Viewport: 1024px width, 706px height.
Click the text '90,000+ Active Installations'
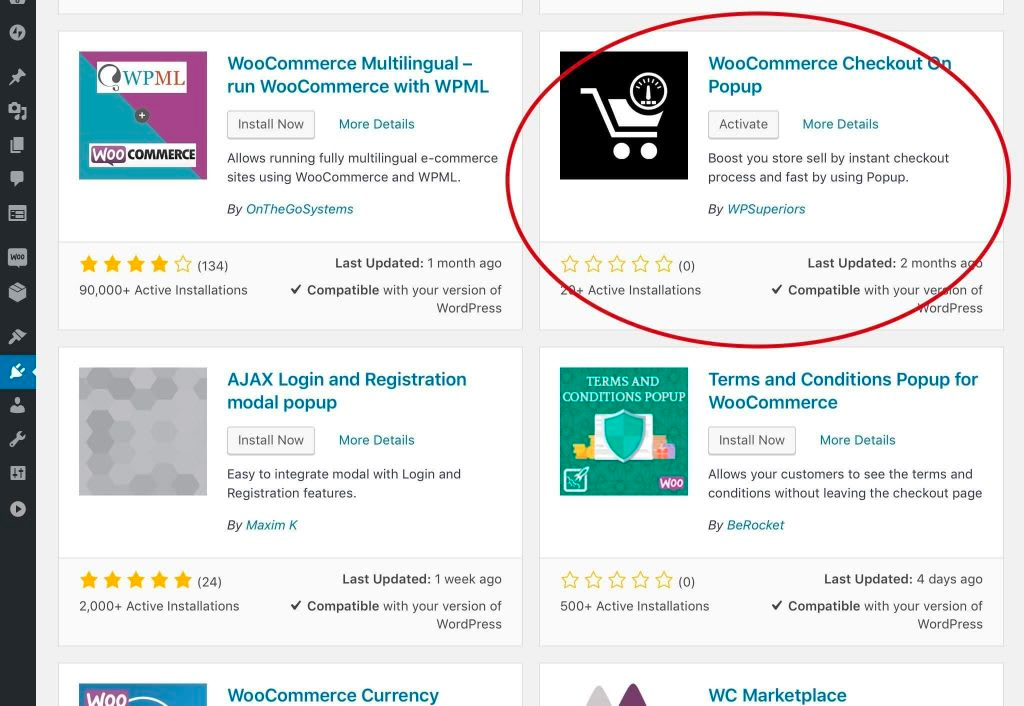coord(163,290)
